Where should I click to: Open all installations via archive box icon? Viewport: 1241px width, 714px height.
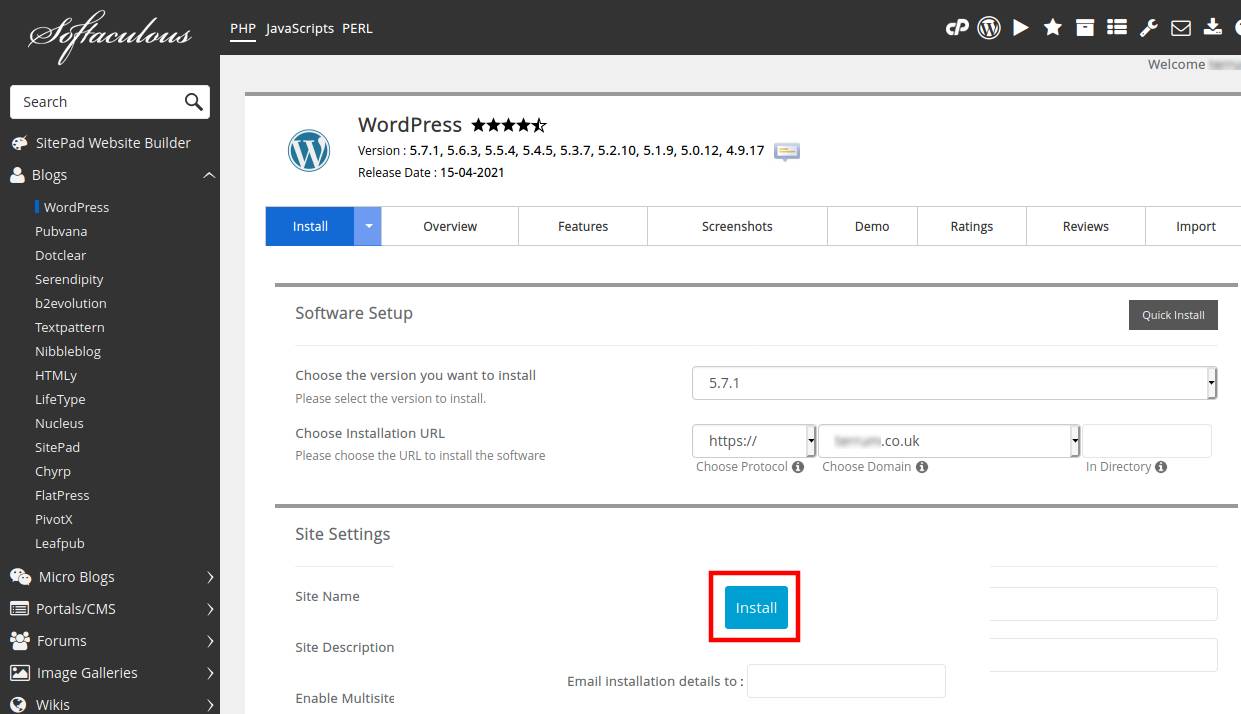point(1085,28)
